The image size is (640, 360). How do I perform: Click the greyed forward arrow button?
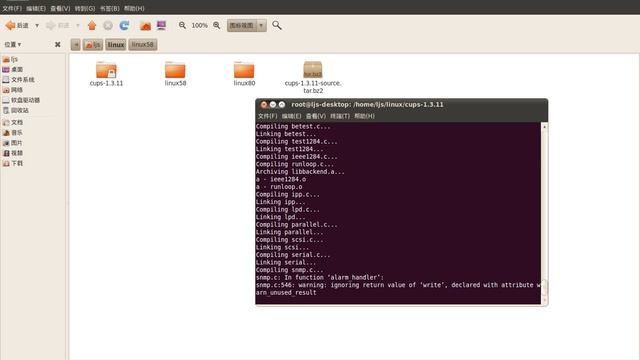[58, 25]
